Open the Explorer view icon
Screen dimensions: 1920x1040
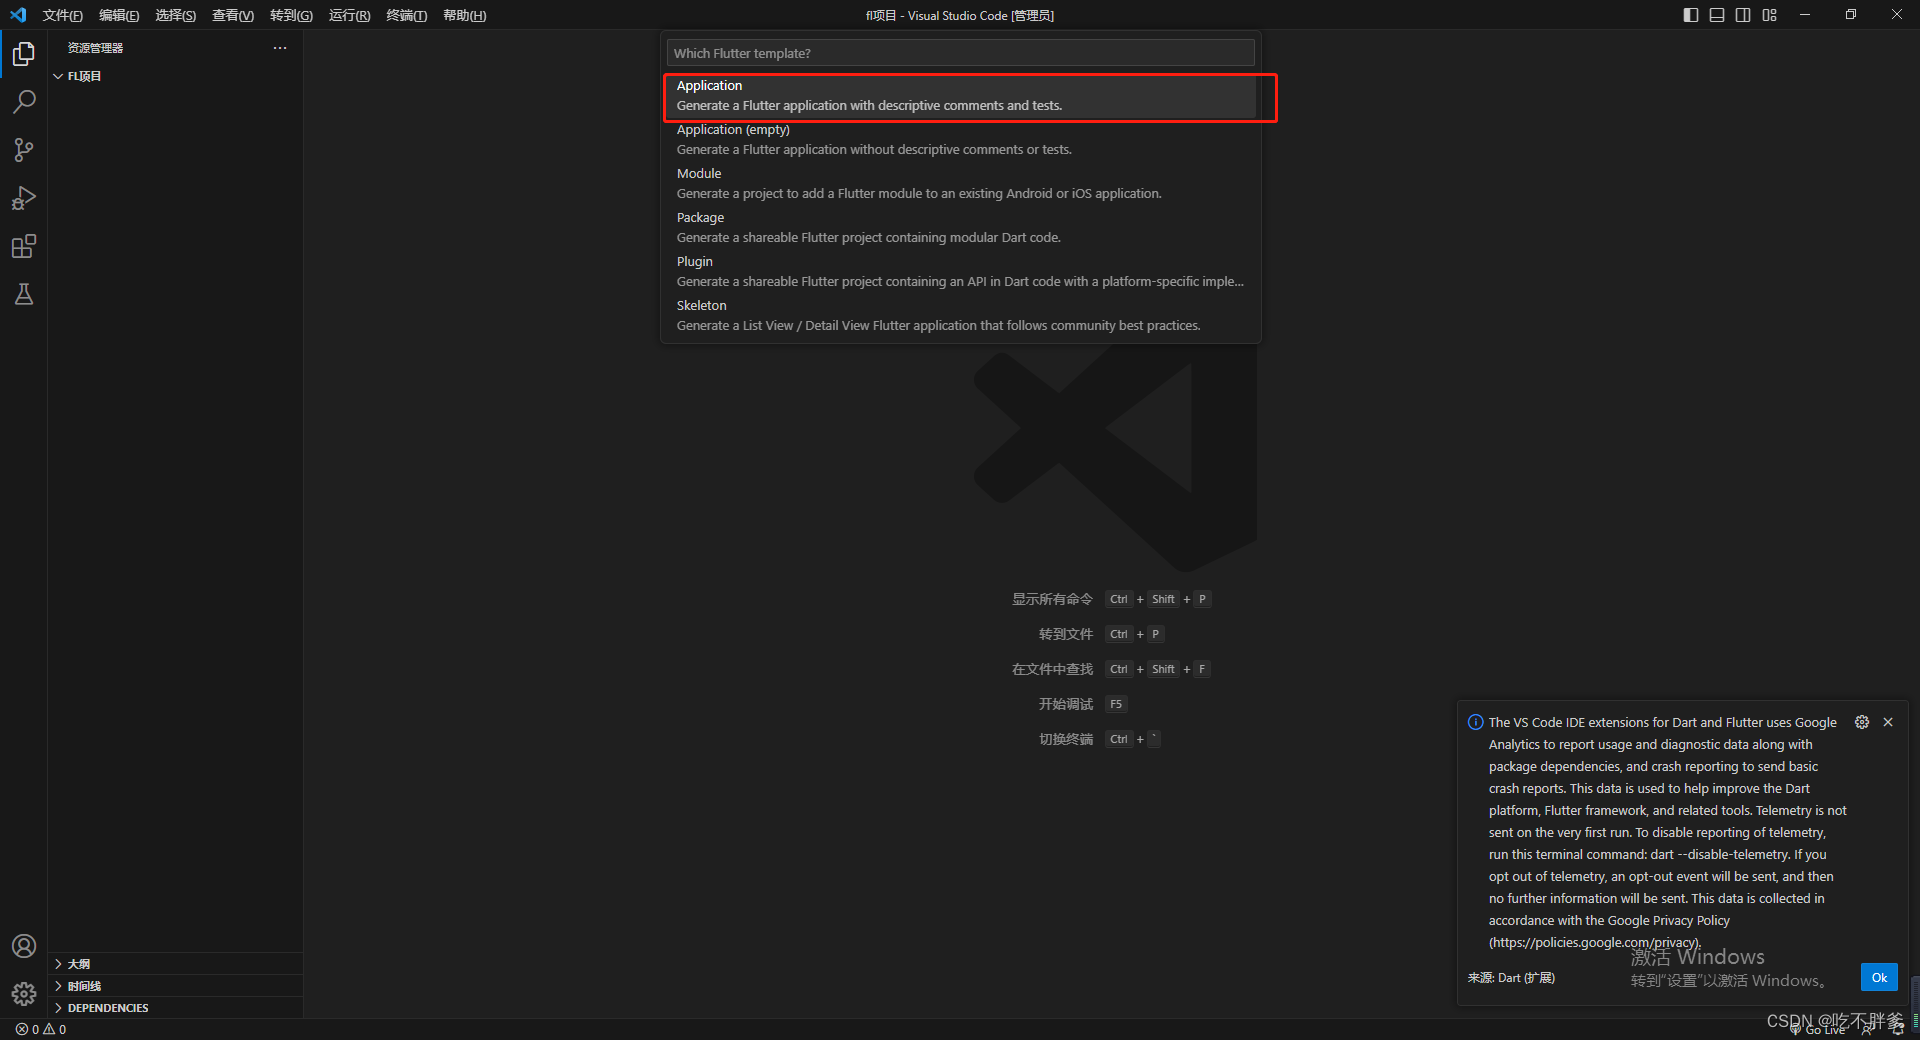coord(24,54)
